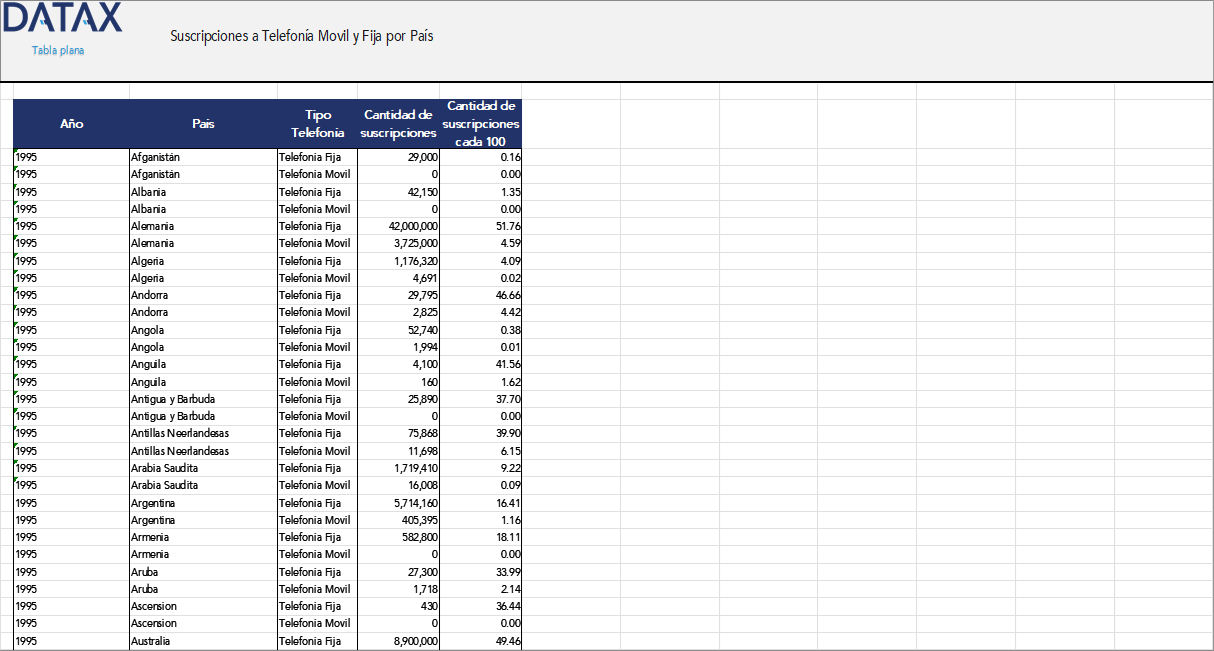Screen dimensions: 1214x651
Task: Click the Cantidad de suscripciones header
Action: point(398,124)
